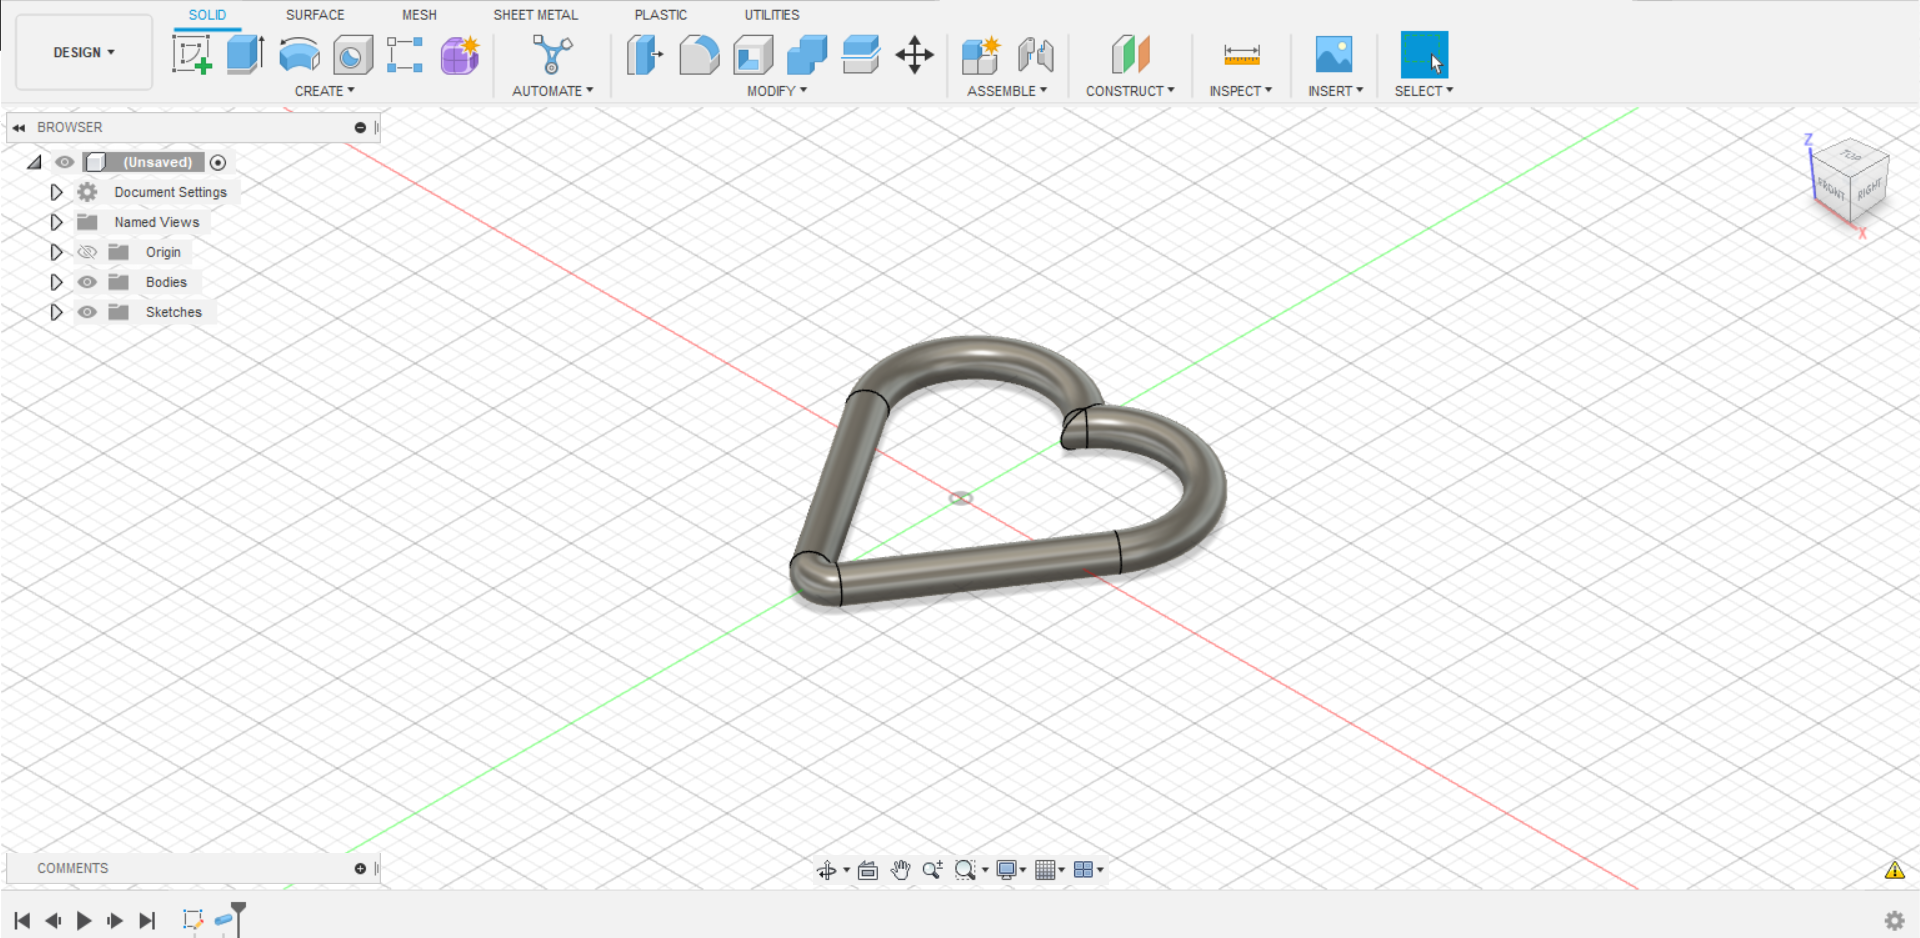1920x938 pixels.
Task: Click the Insert image icon
Action: [x=1334, y=54]
